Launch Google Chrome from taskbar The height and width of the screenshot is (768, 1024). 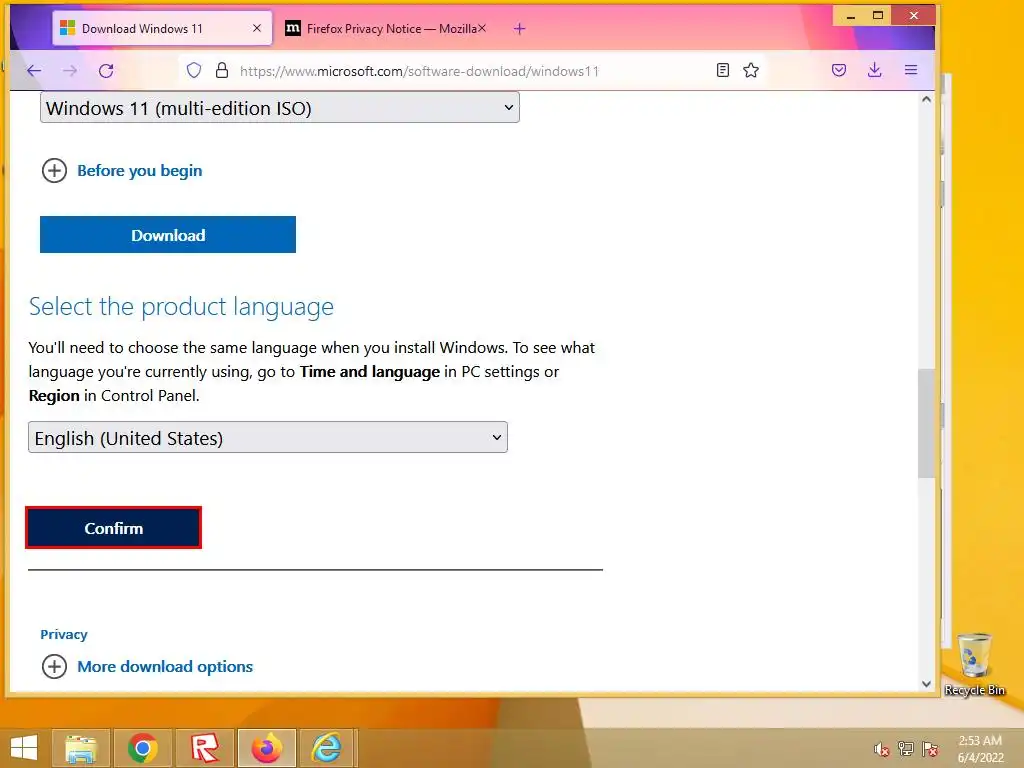142,748
